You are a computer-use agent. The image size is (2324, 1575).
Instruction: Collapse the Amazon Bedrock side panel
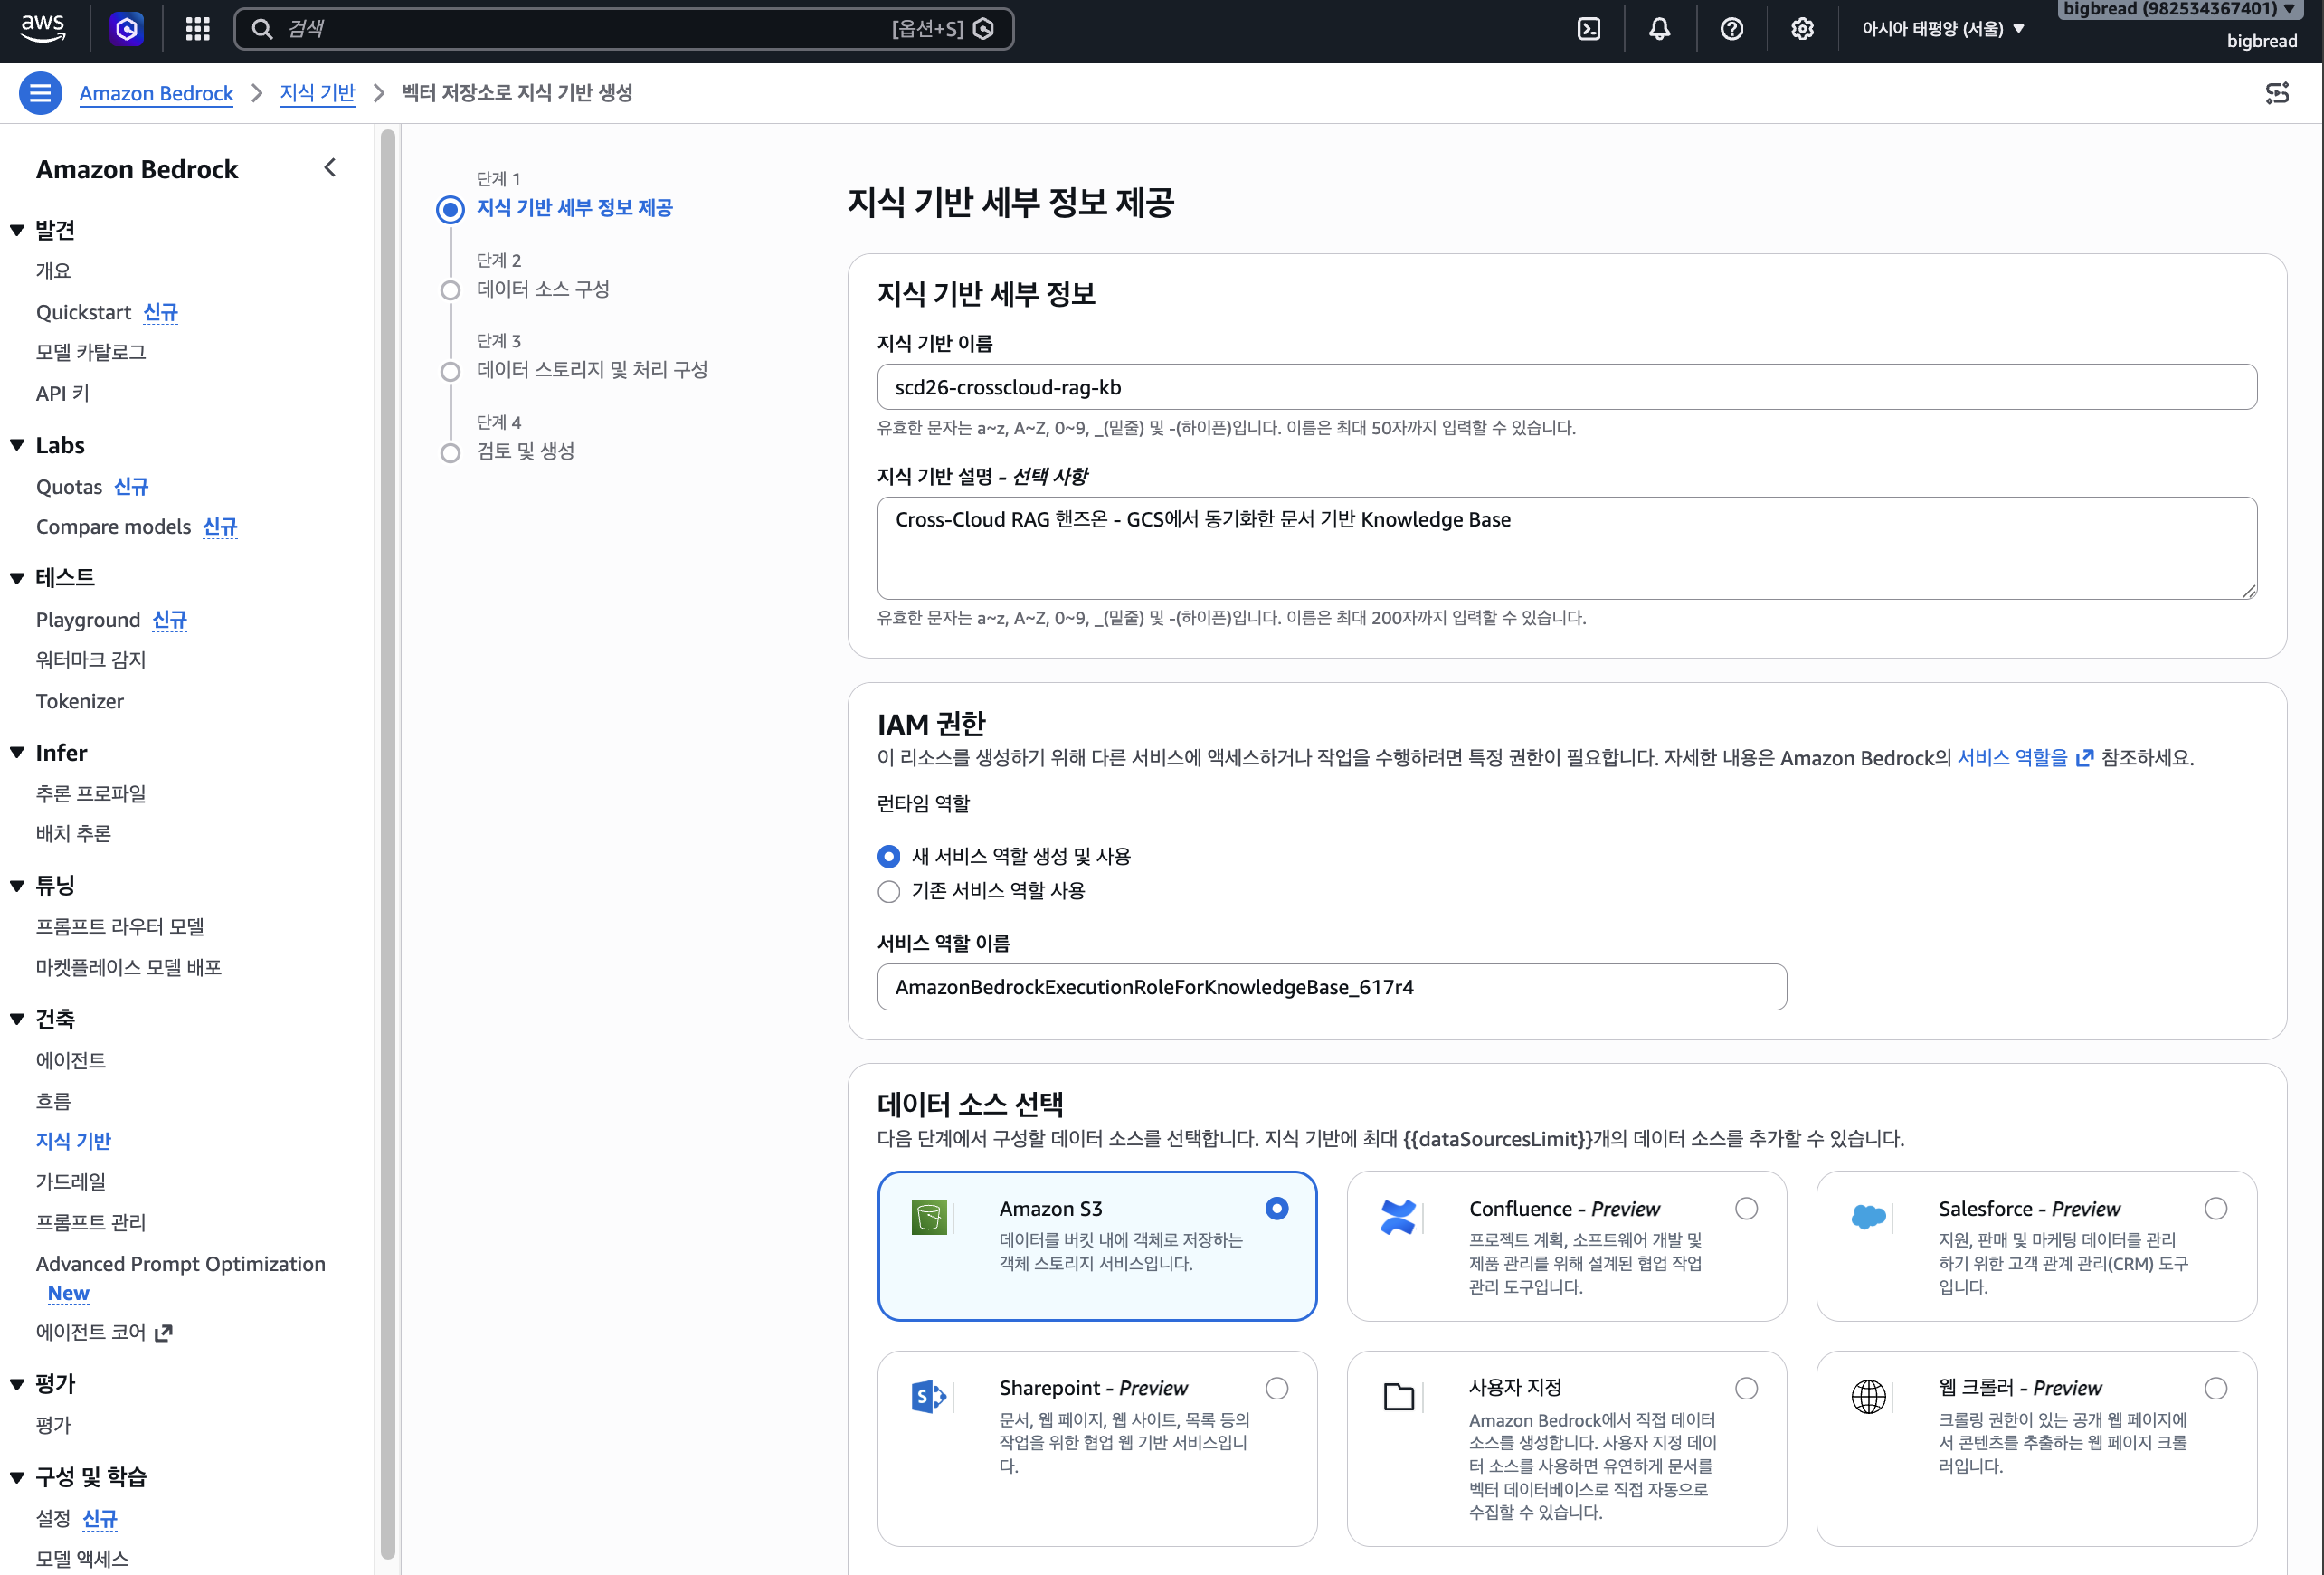(330, 167)
